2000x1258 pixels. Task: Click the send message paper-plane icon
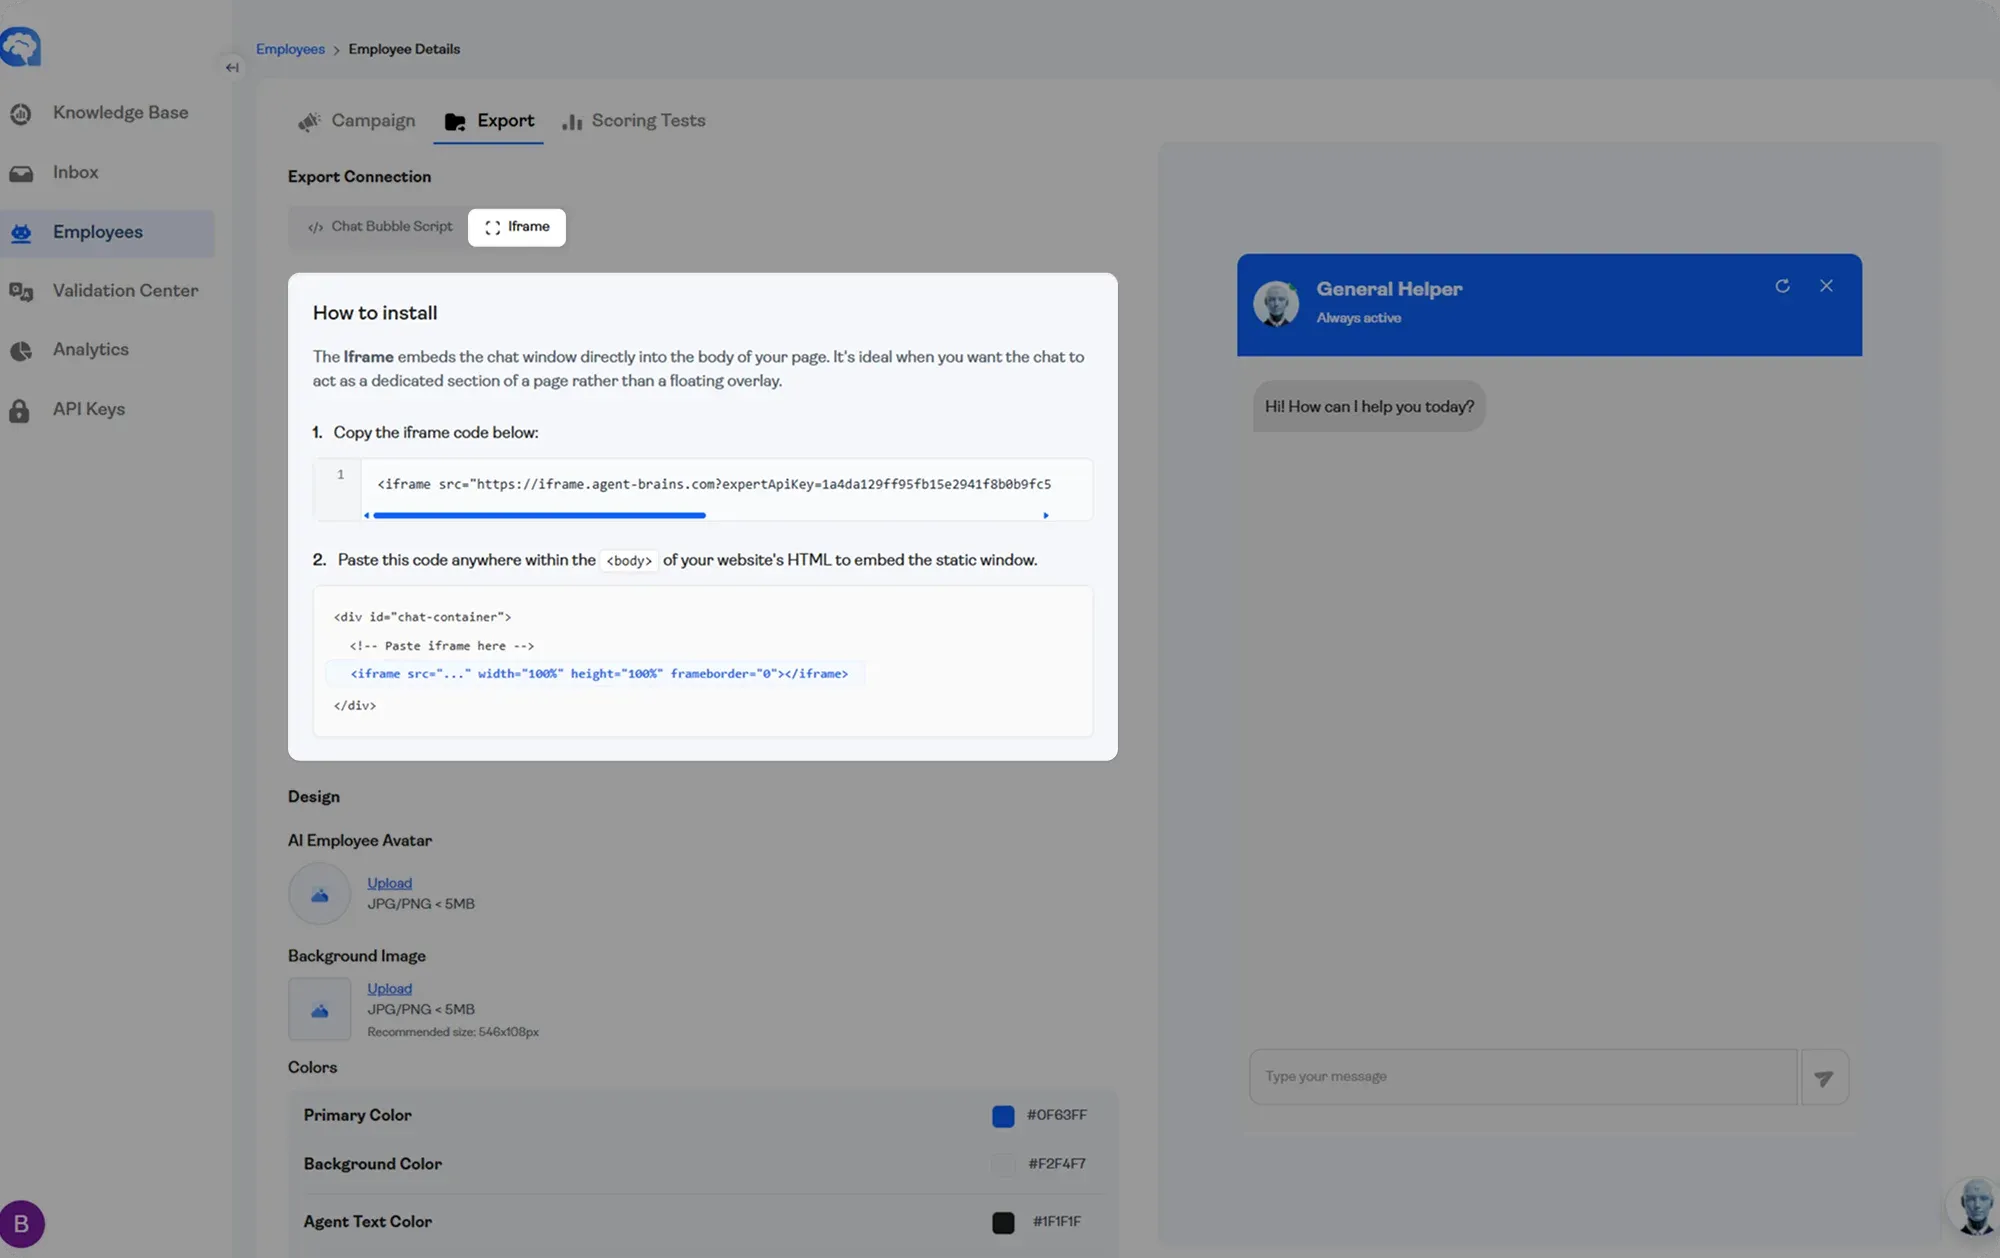coord(1824,1078)
